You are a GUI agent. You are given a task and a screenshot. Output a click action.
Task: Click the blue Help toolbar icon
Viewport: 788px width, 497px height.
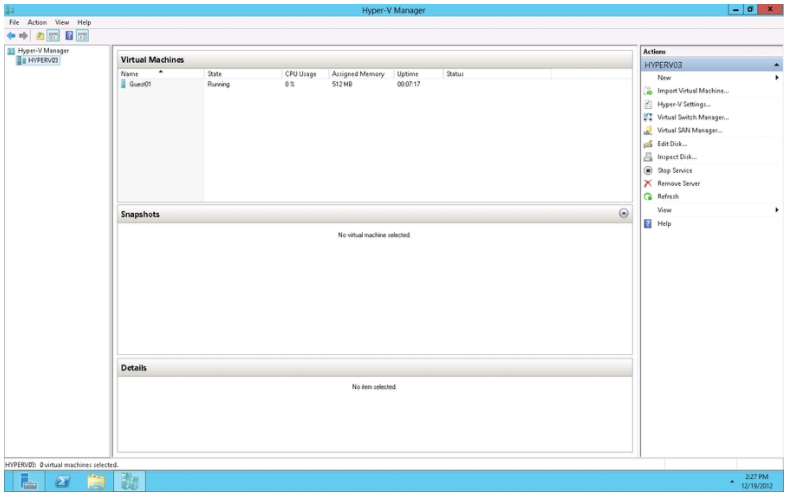69,36
